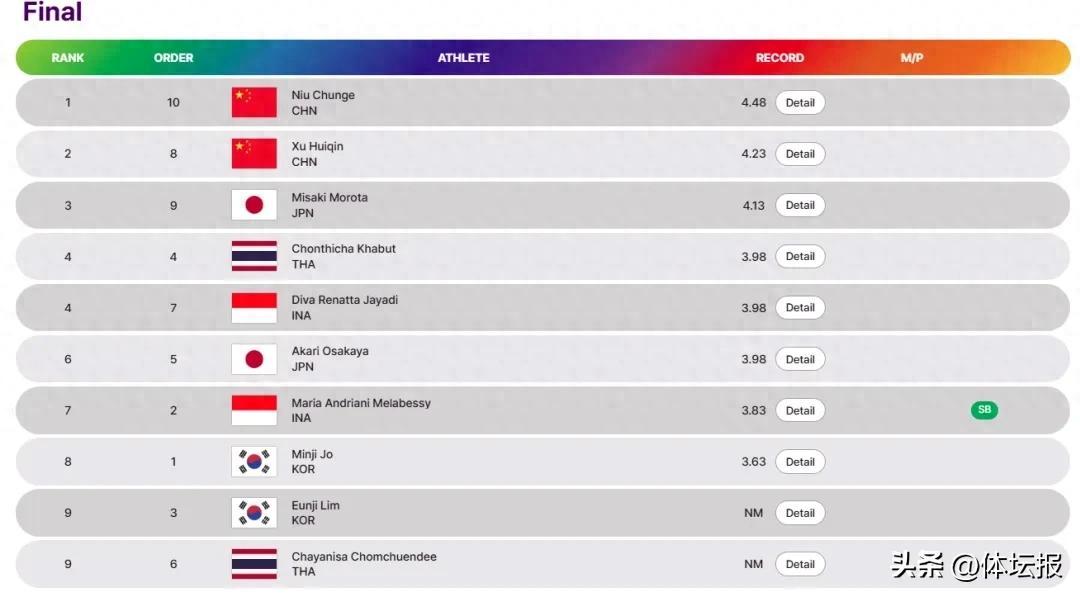Click Korea flag beside Minji Jo
Viewport: 1080px width, 597px height.
[x=254, y=462]
